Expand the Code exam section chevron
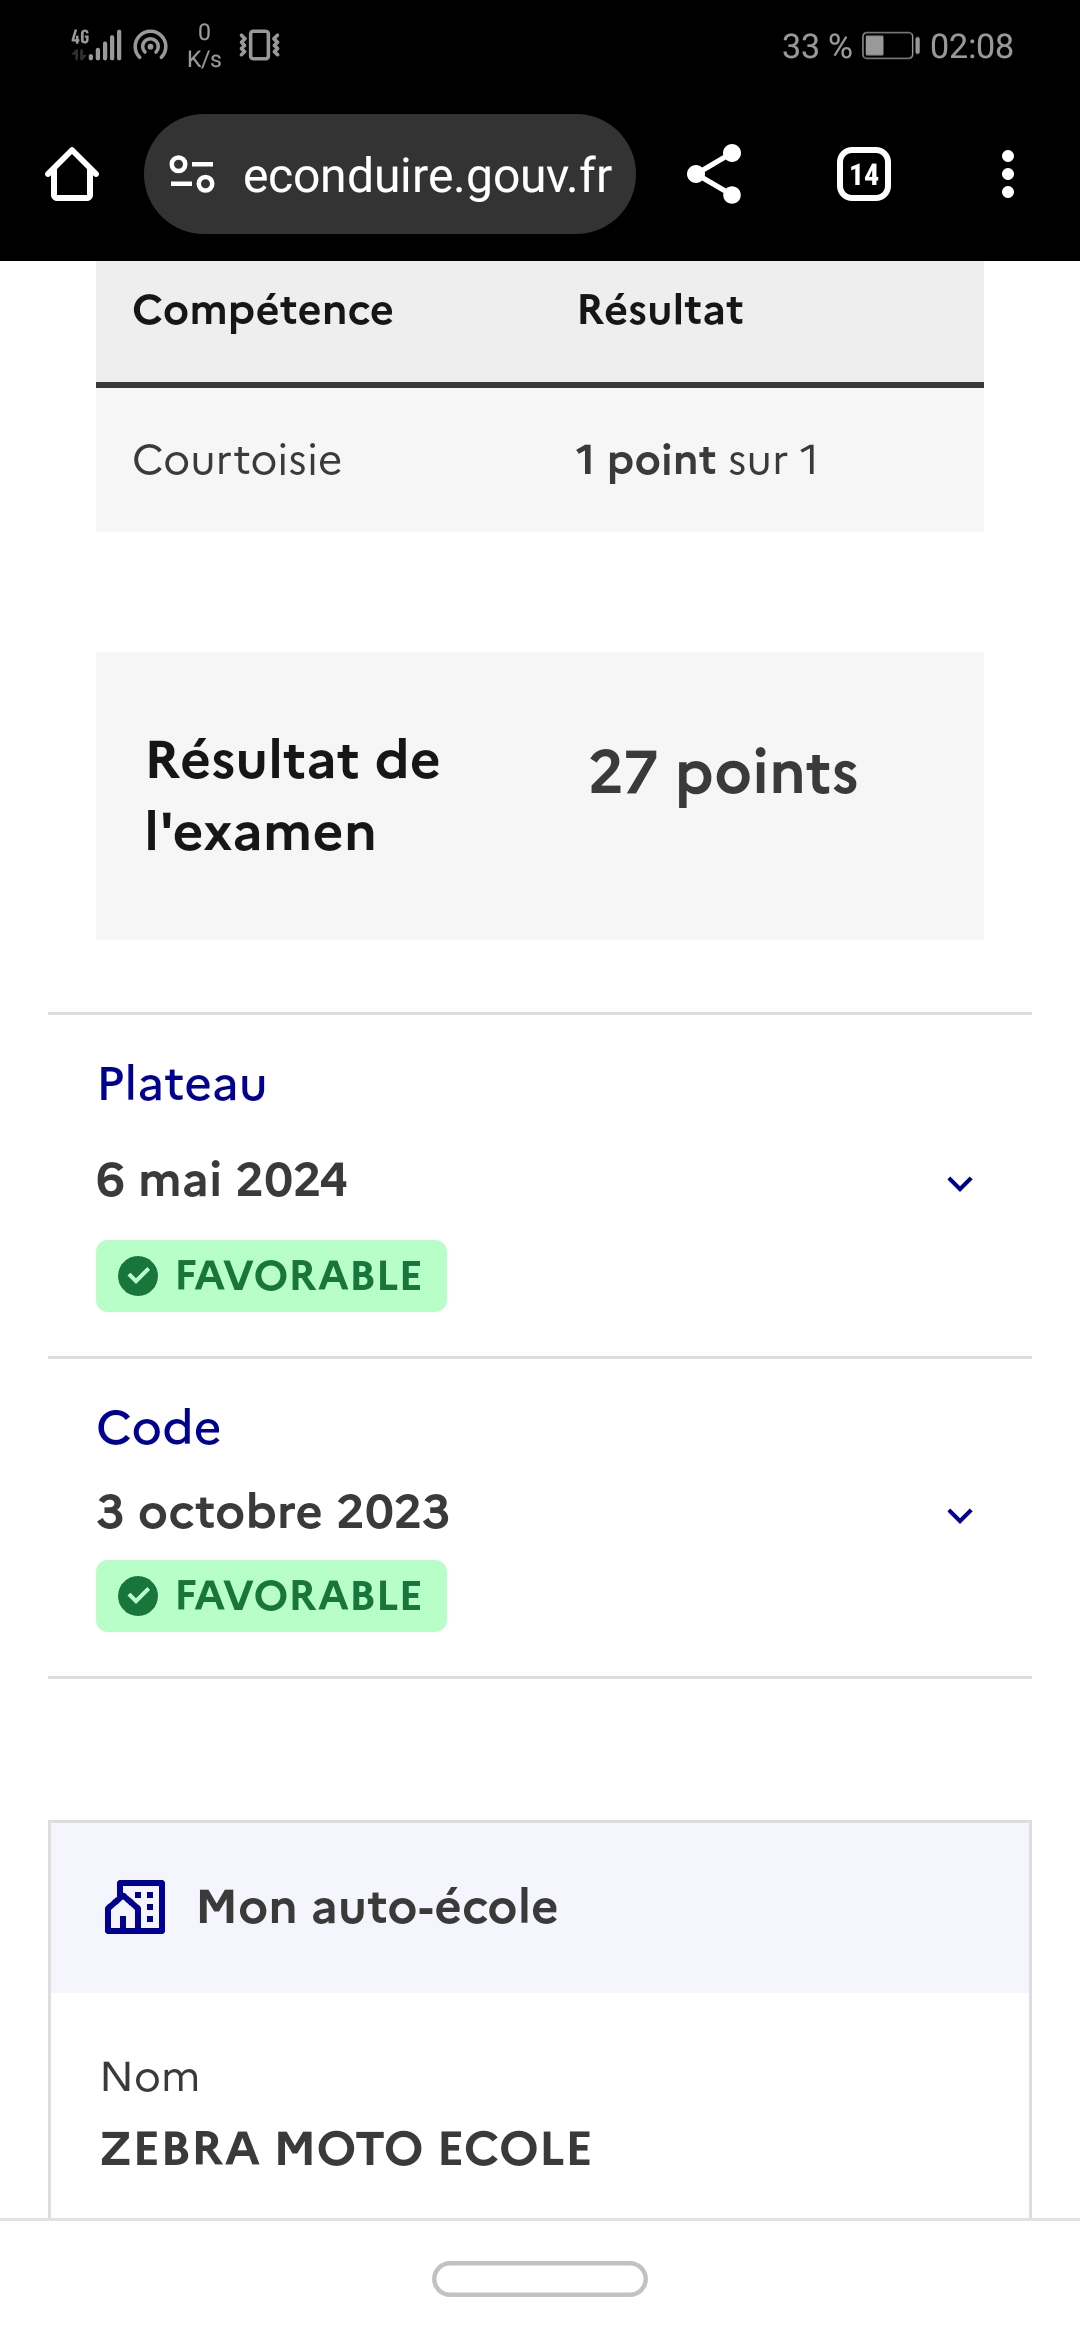The height and width of the screenshot is (2340, 1080). (959, 1516)
